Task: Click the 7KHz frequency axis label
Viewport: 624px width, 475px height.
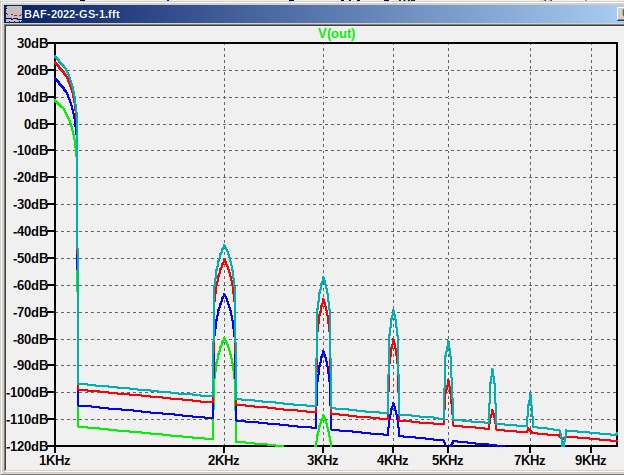Action: coord(530,461)
